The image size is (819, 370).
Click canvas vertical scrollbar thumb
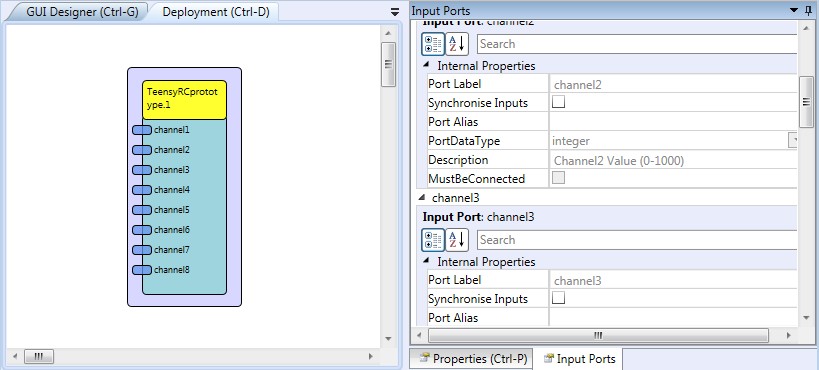coord(388,64)
